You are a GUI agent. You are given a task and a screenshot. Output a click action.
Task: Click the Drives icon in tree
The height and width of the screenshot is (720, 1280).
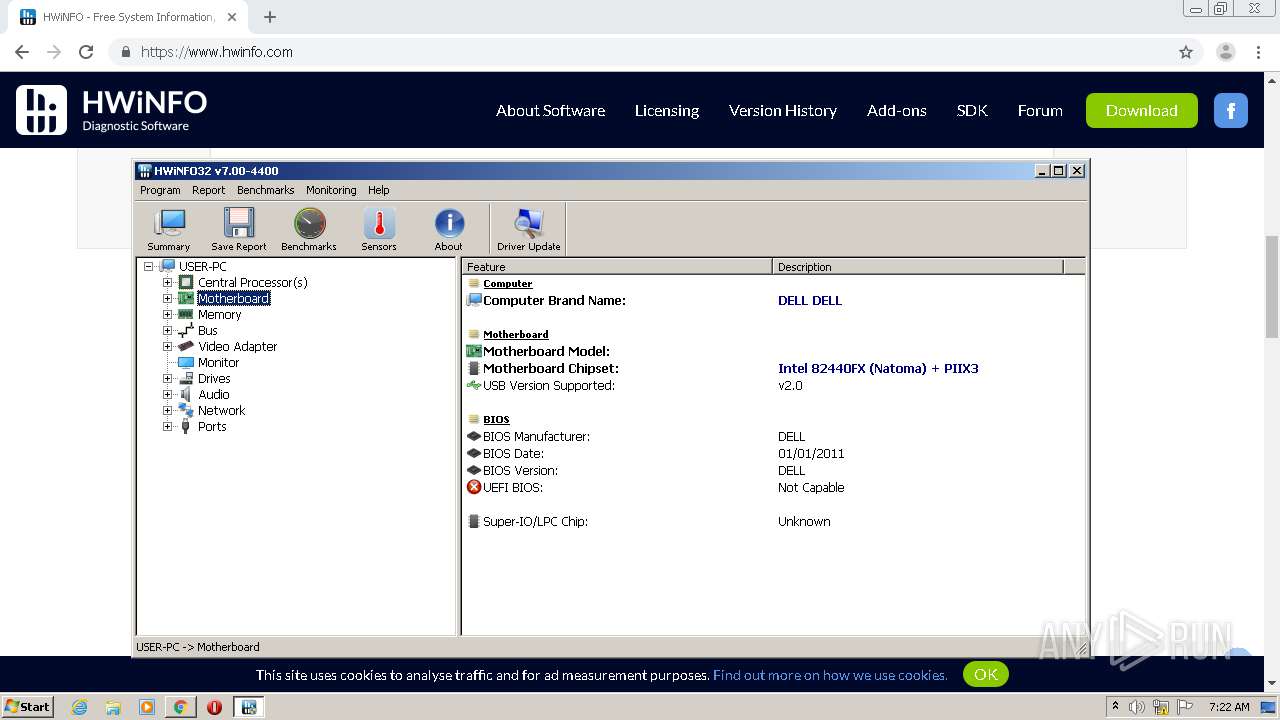pos(185,378)
